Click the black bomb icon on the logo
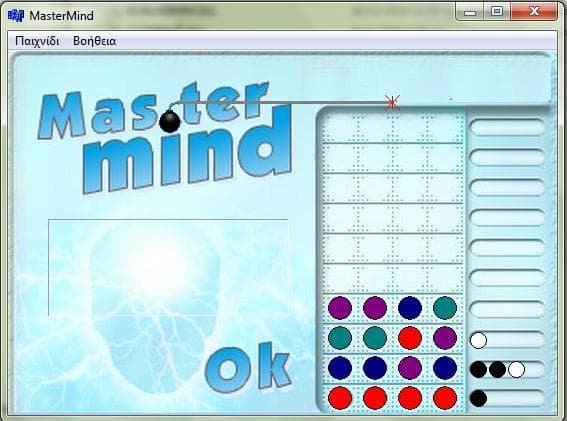The height and width of the screenshot is (421, 567). tap(170, 122)
